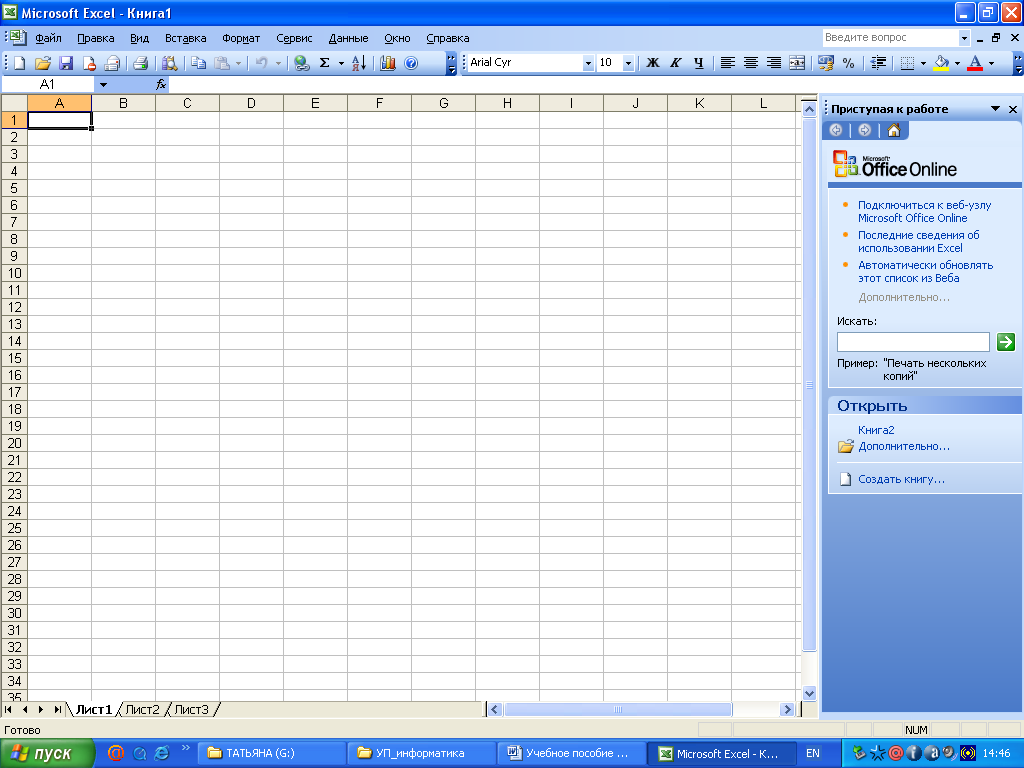This screenshot has height=768, width=1024.
Task: Click the Copy icon in the toolbar
Action: (x=199, y=63)
